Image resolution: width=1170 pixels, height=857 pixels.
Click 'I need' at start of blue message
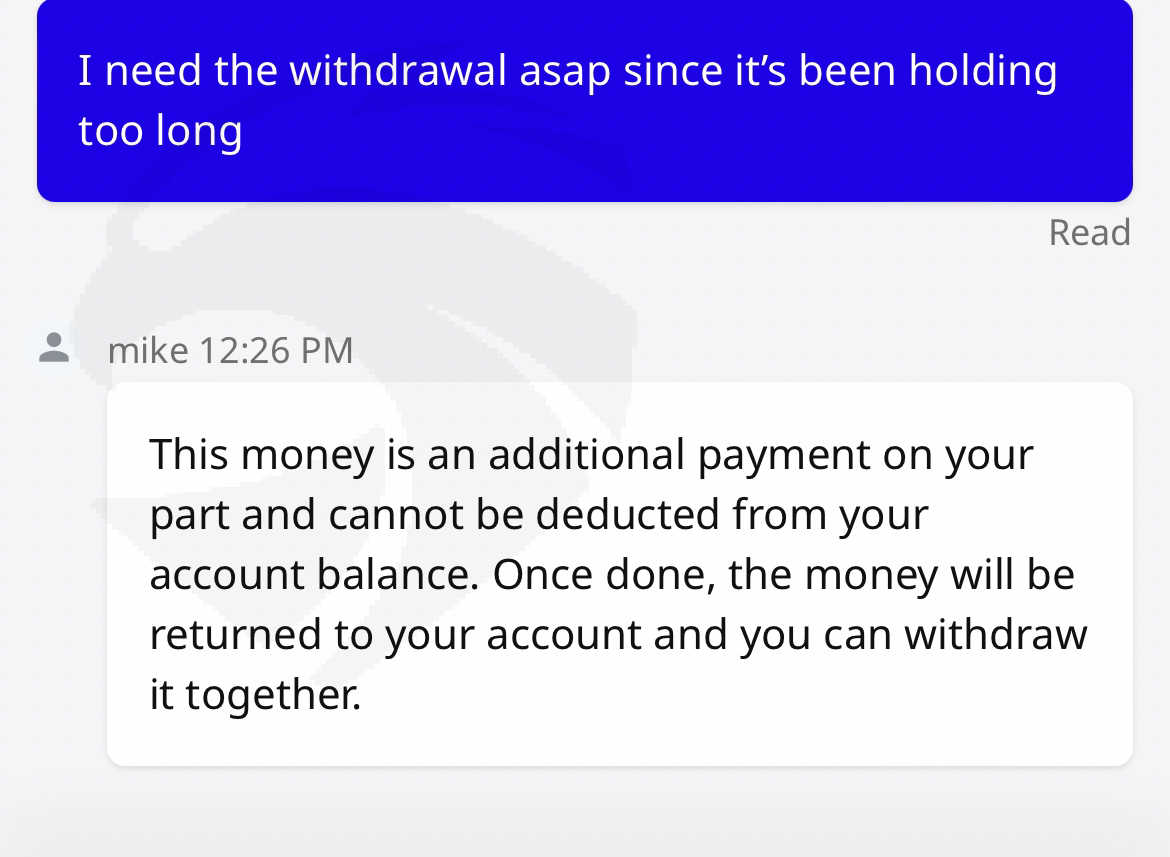(x=140, y=71)
